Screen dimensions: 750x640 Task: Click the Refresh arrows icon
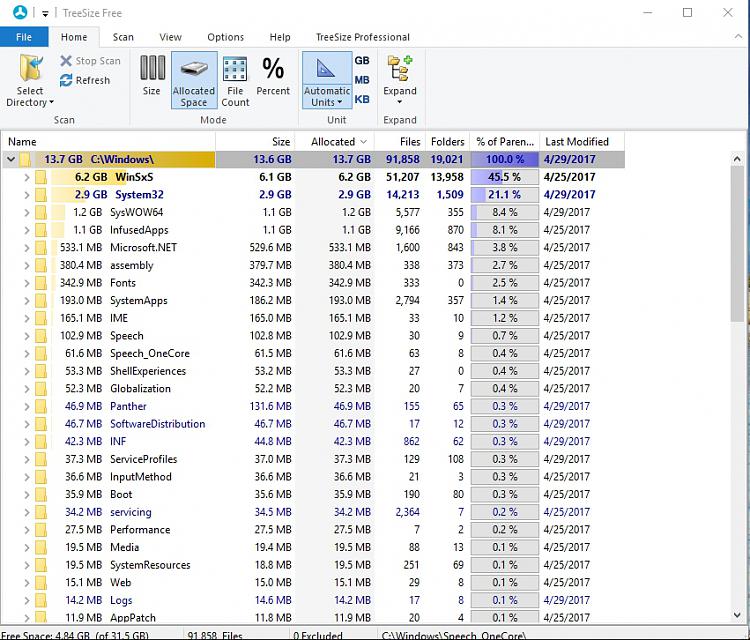coord(66,80)
